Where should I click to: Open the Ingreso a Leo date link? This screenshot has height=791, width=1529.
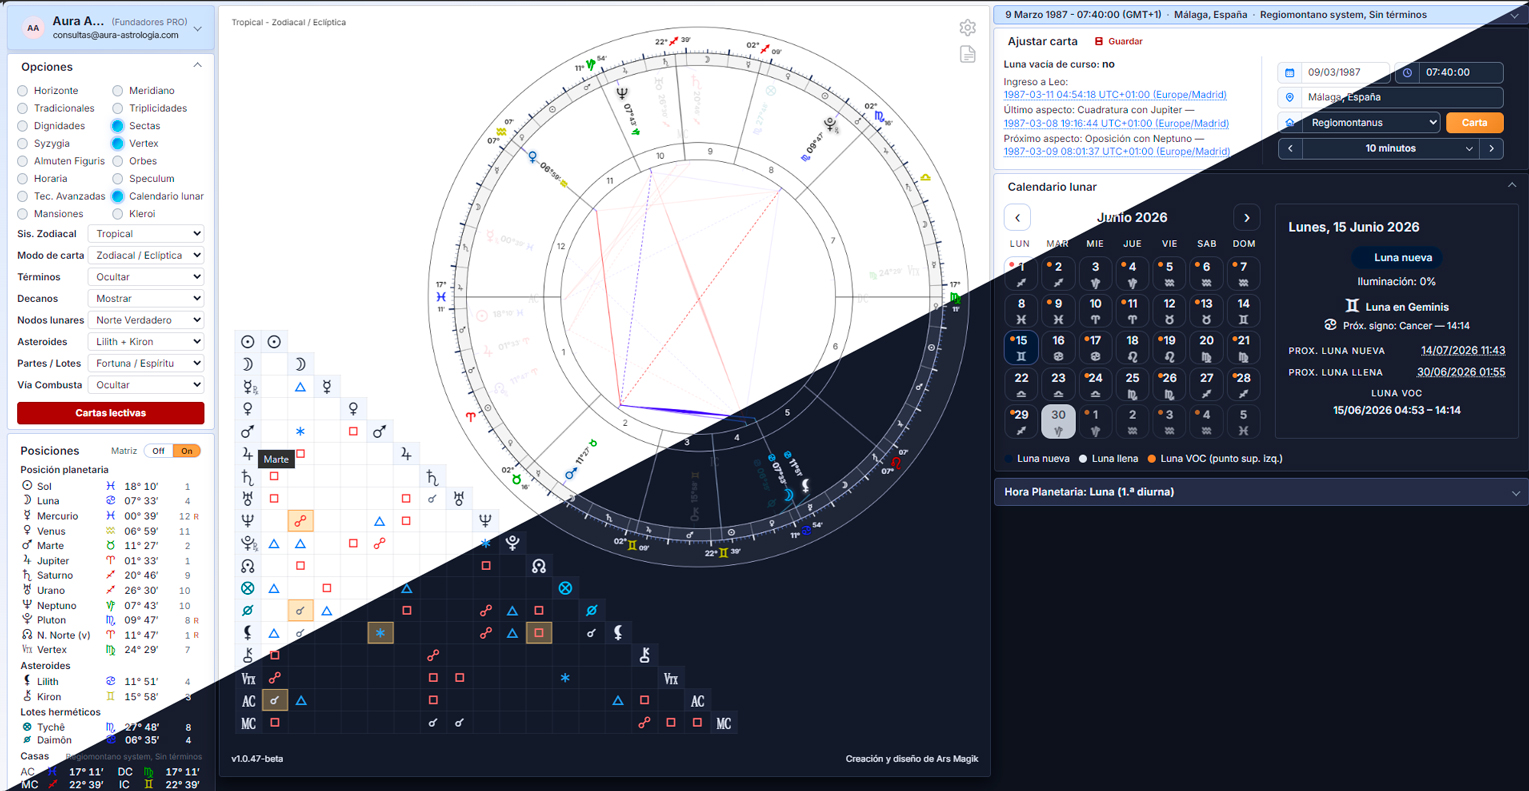(x=1115, y=95)
